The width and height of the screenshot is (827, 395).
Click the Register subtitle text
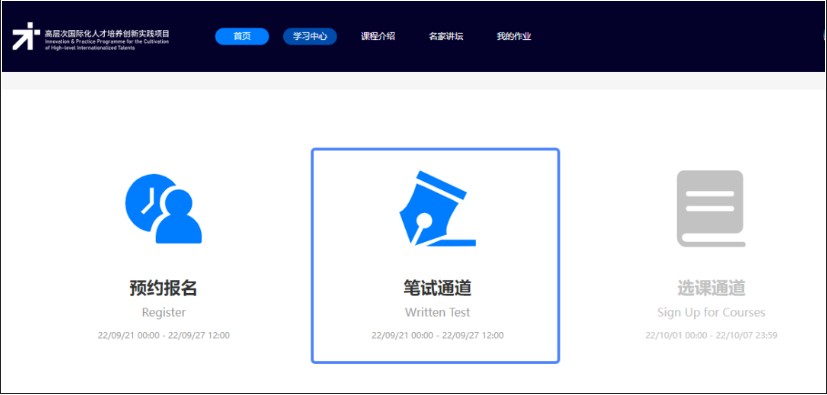point(164,312)
